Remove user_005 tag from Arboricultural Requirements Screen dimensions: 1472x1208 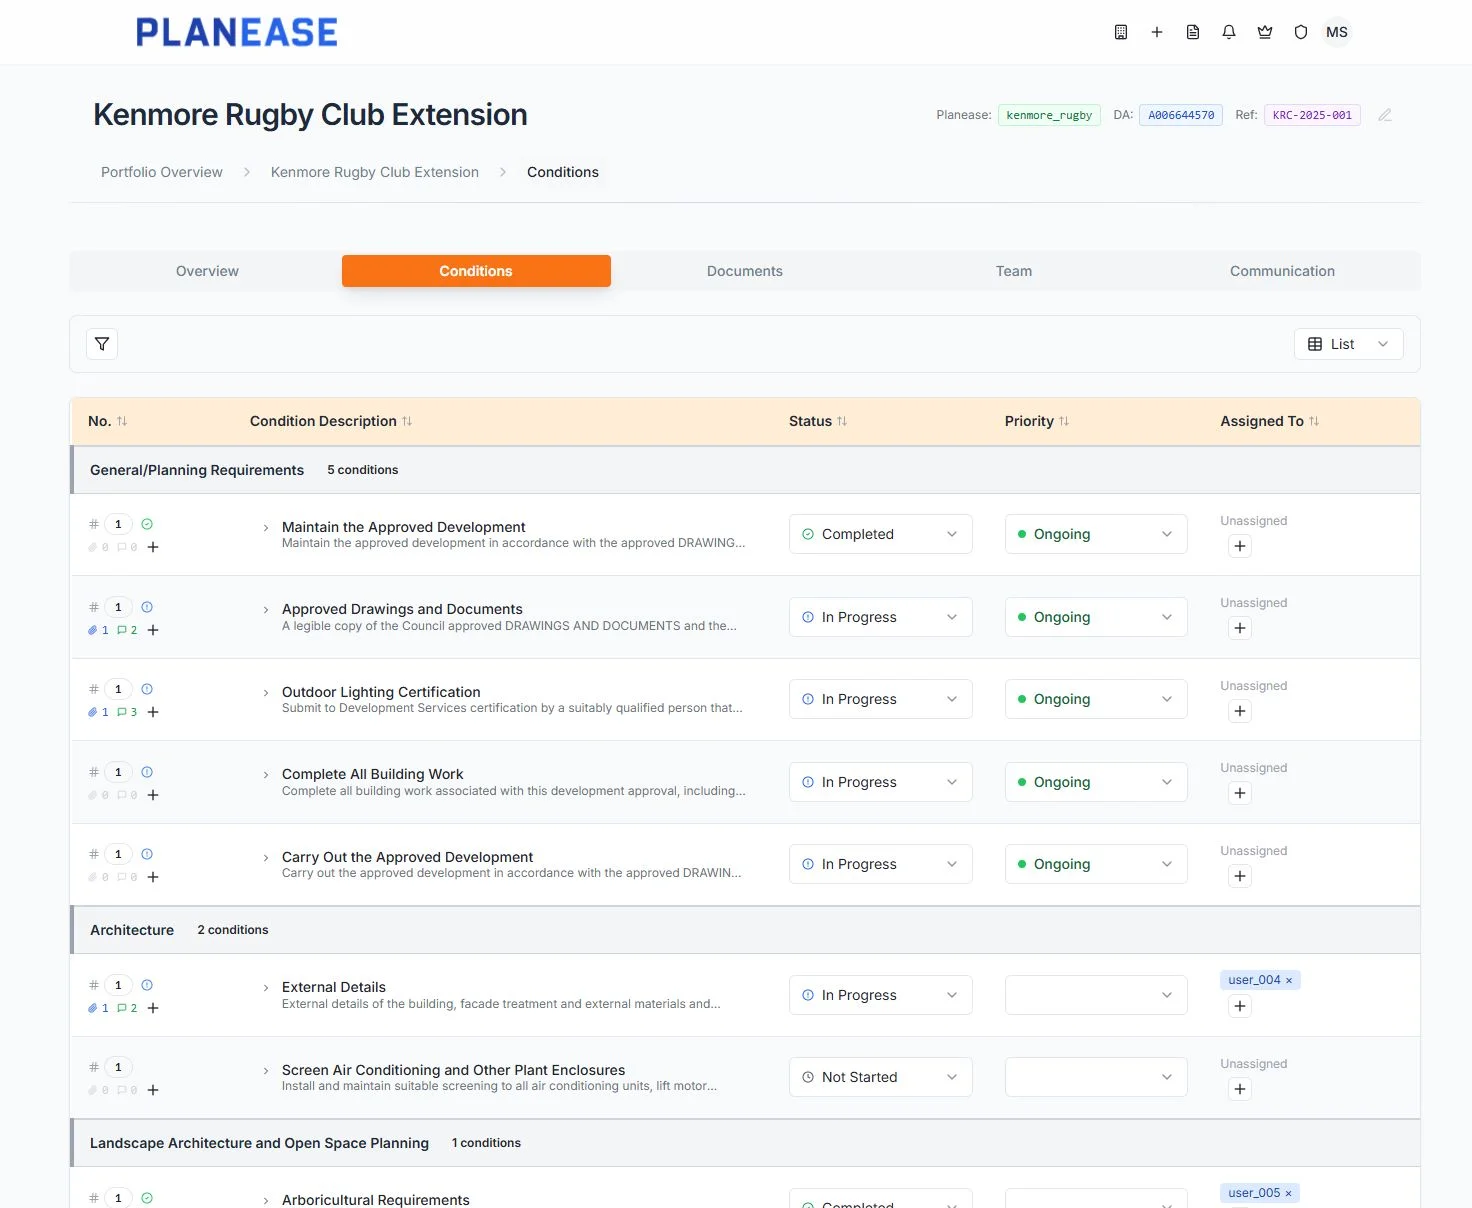(x=1289, y=1193)
